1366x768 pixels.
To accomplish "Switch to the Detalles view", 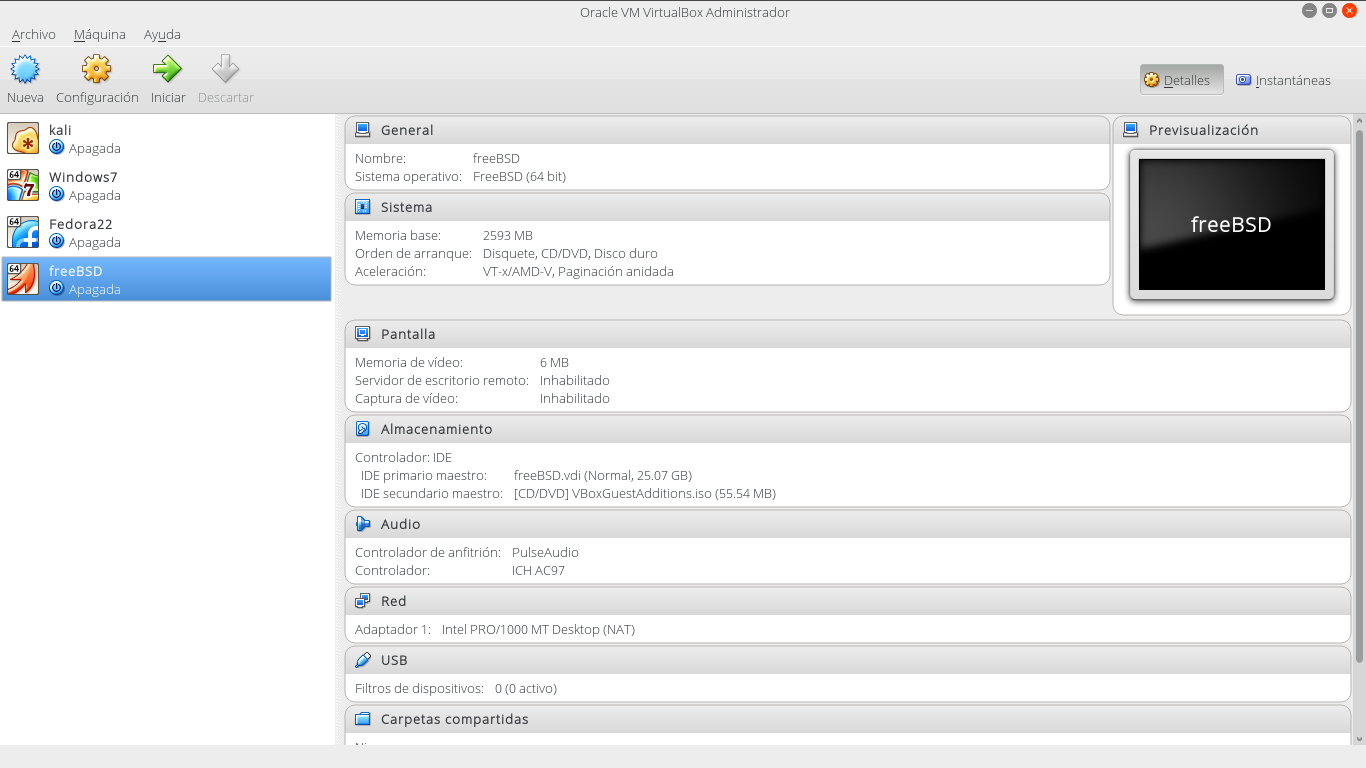I will tap(1182, 80).
